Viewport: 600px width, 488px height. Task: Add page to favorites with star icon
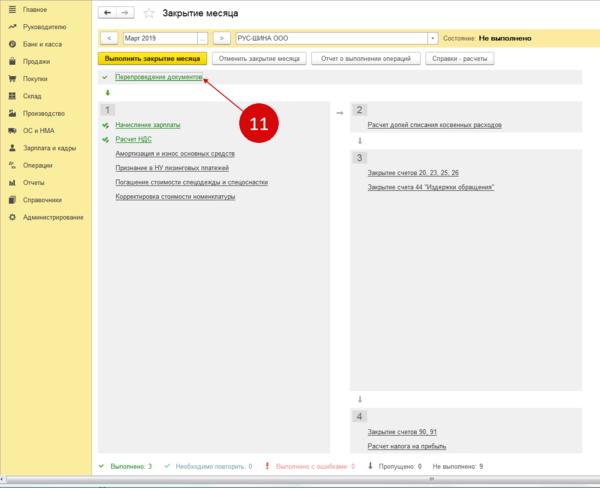[x=148, y=13]
